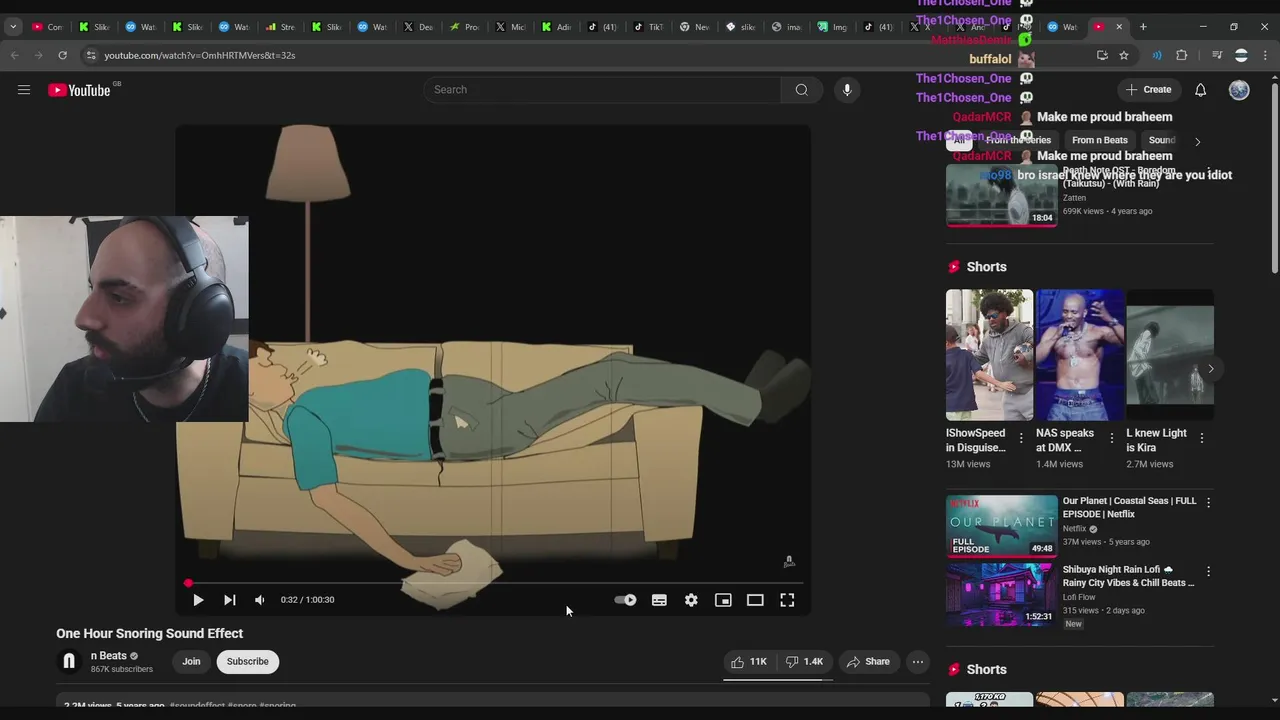Open more actions under video

point(918,662)
